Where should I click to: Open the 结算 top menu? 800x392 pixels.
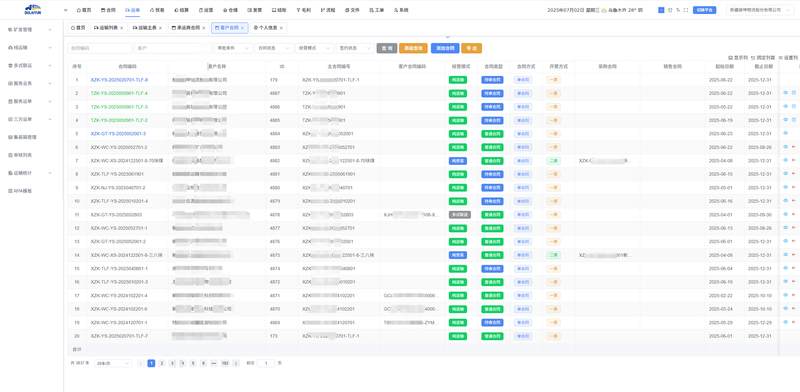click(x=181, y=10)
